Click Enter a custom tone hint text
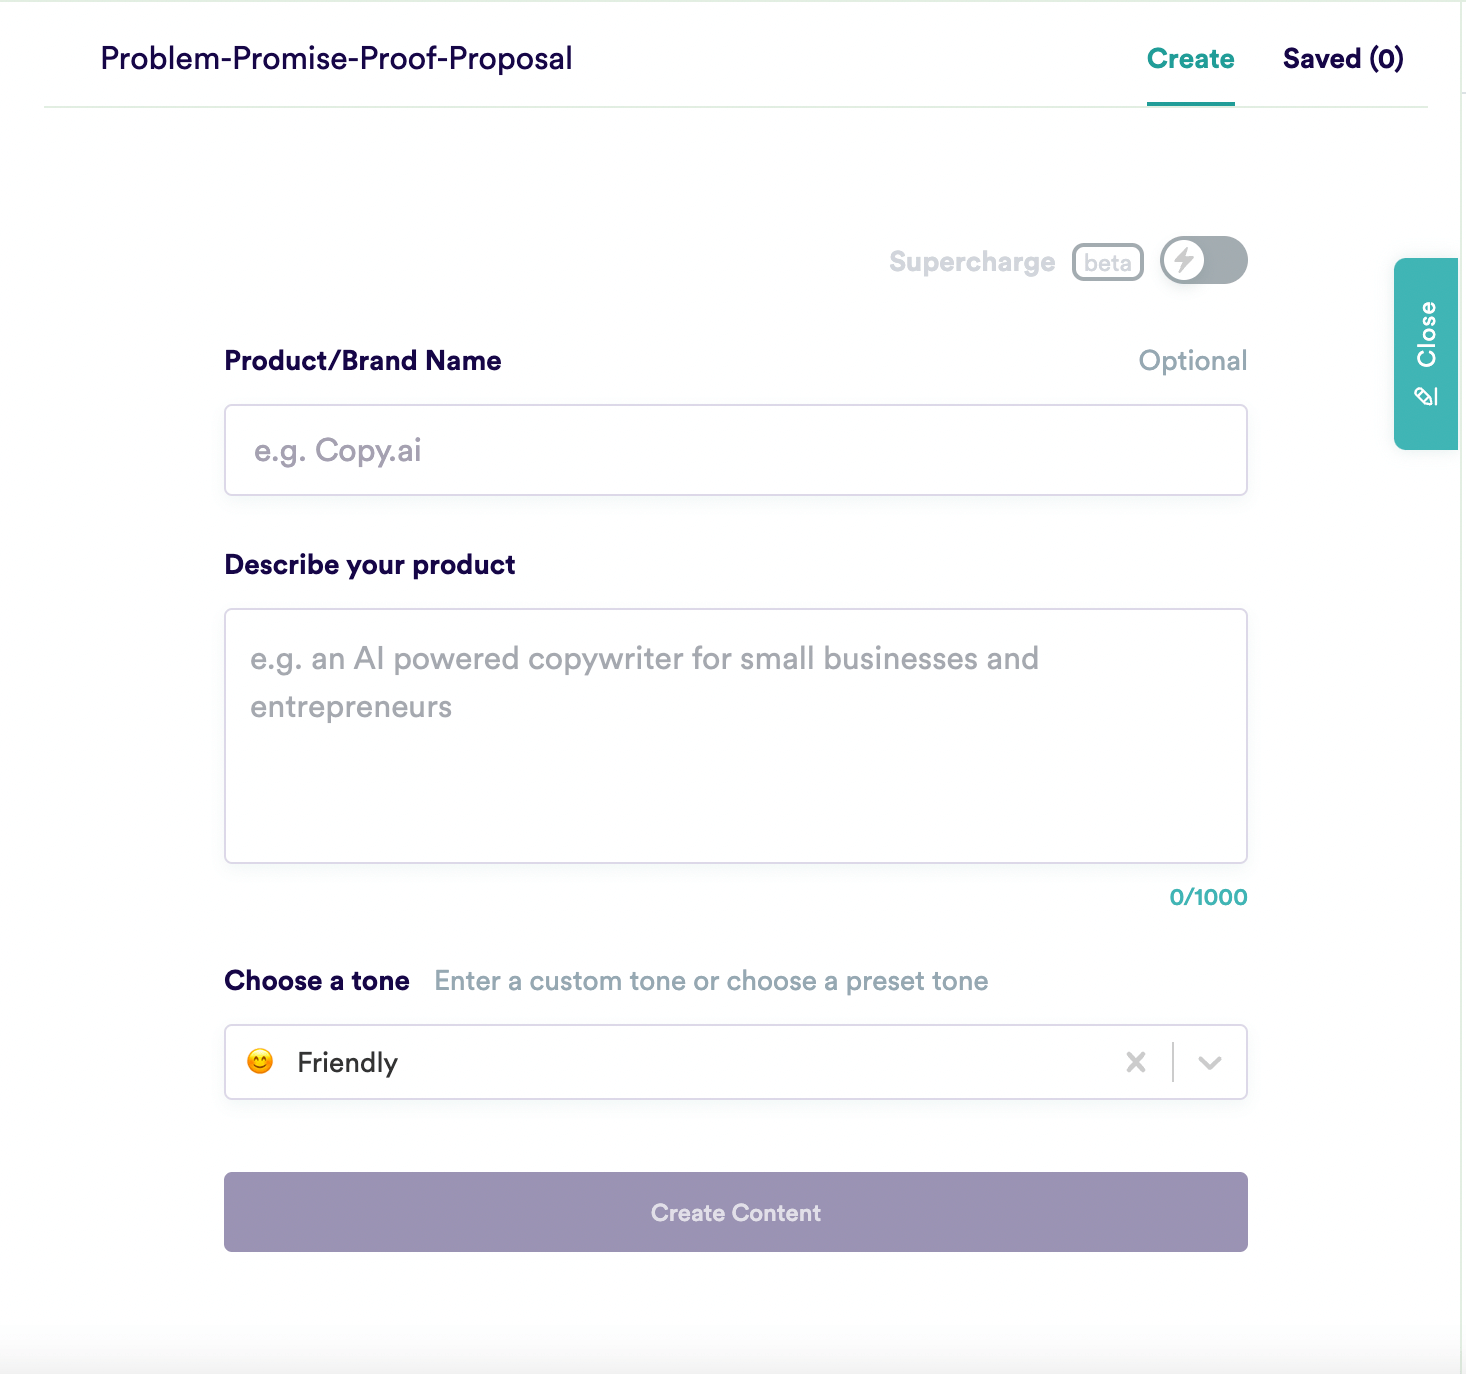The width and height of the screenshot is (1466, 1374). pyautogui.click(x=710, y=980)
